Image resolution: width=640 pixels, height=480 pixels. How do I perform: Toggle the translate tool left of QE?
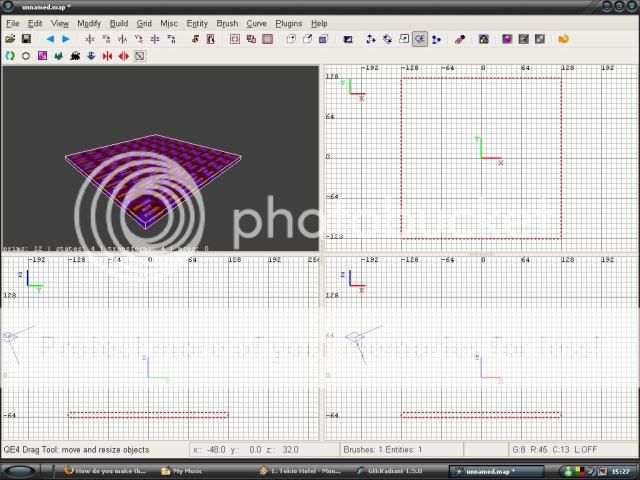tap(371, 39)
